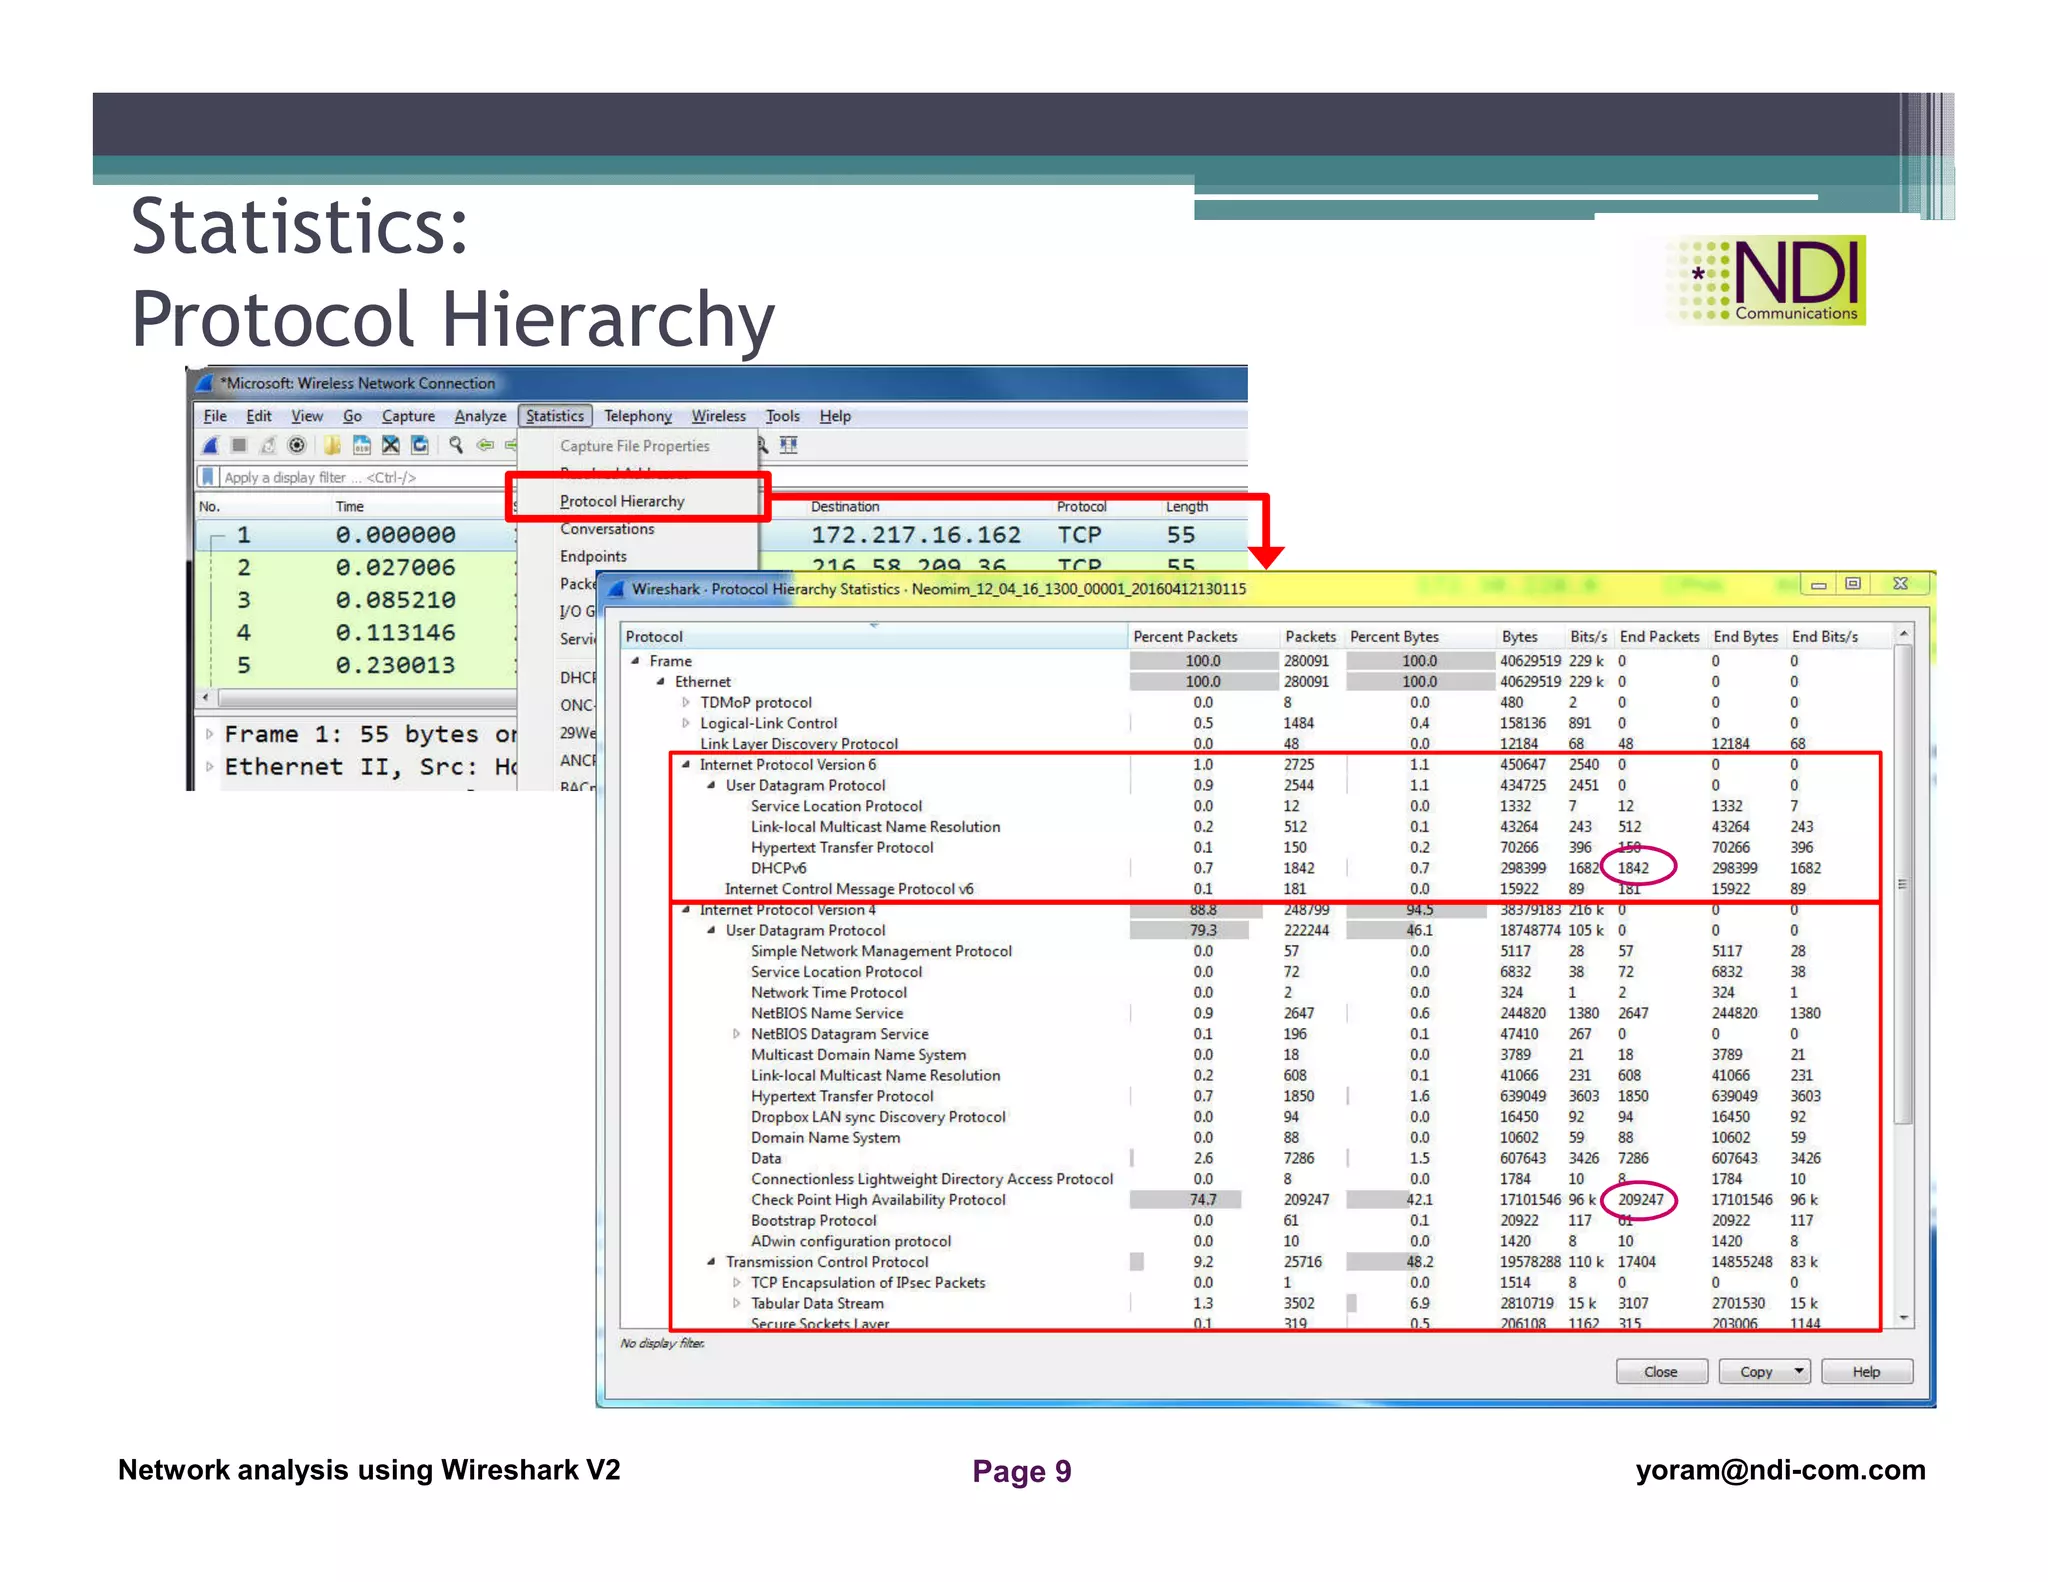Click the Close button in dialog
This screenshot has height=1582, width=2048.
(1661, 1371)
